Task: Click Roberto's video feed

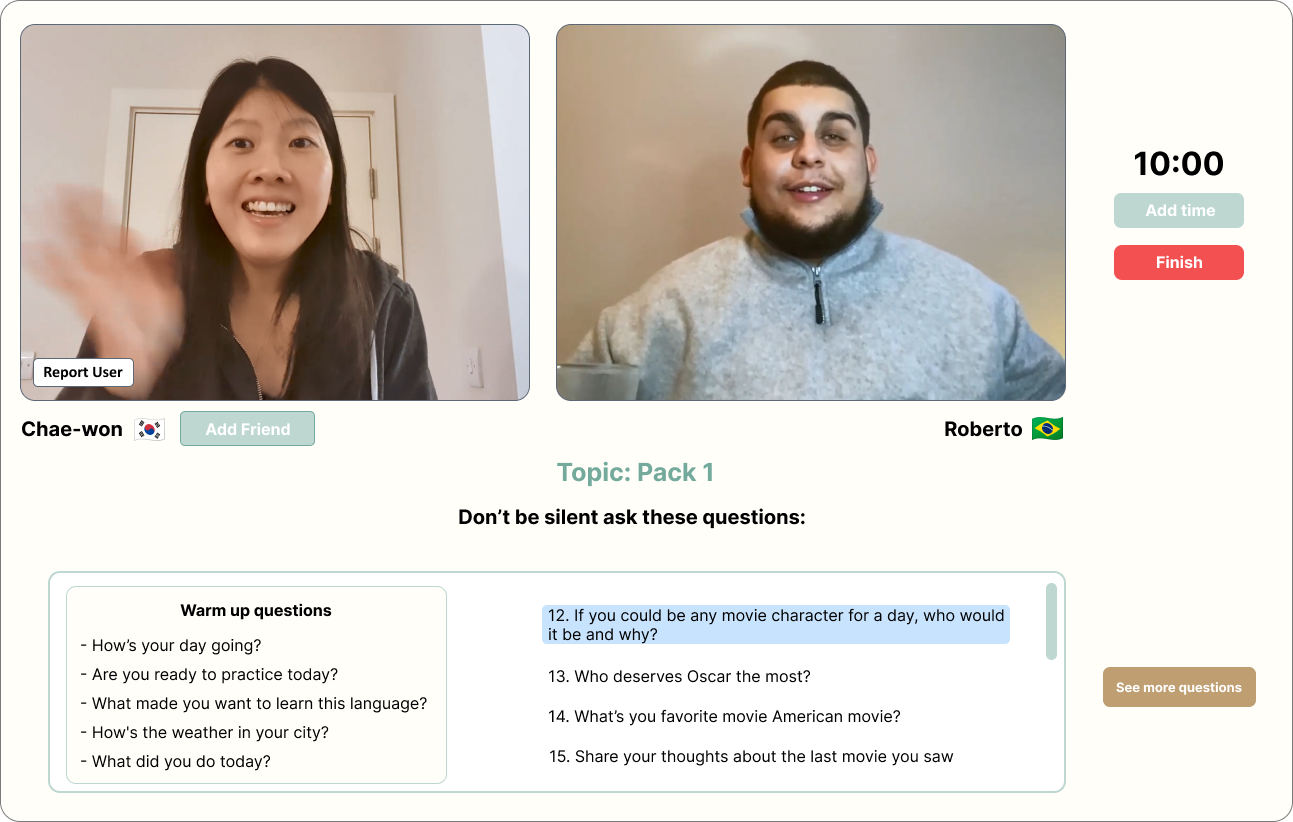Action: tap(811, 212)
